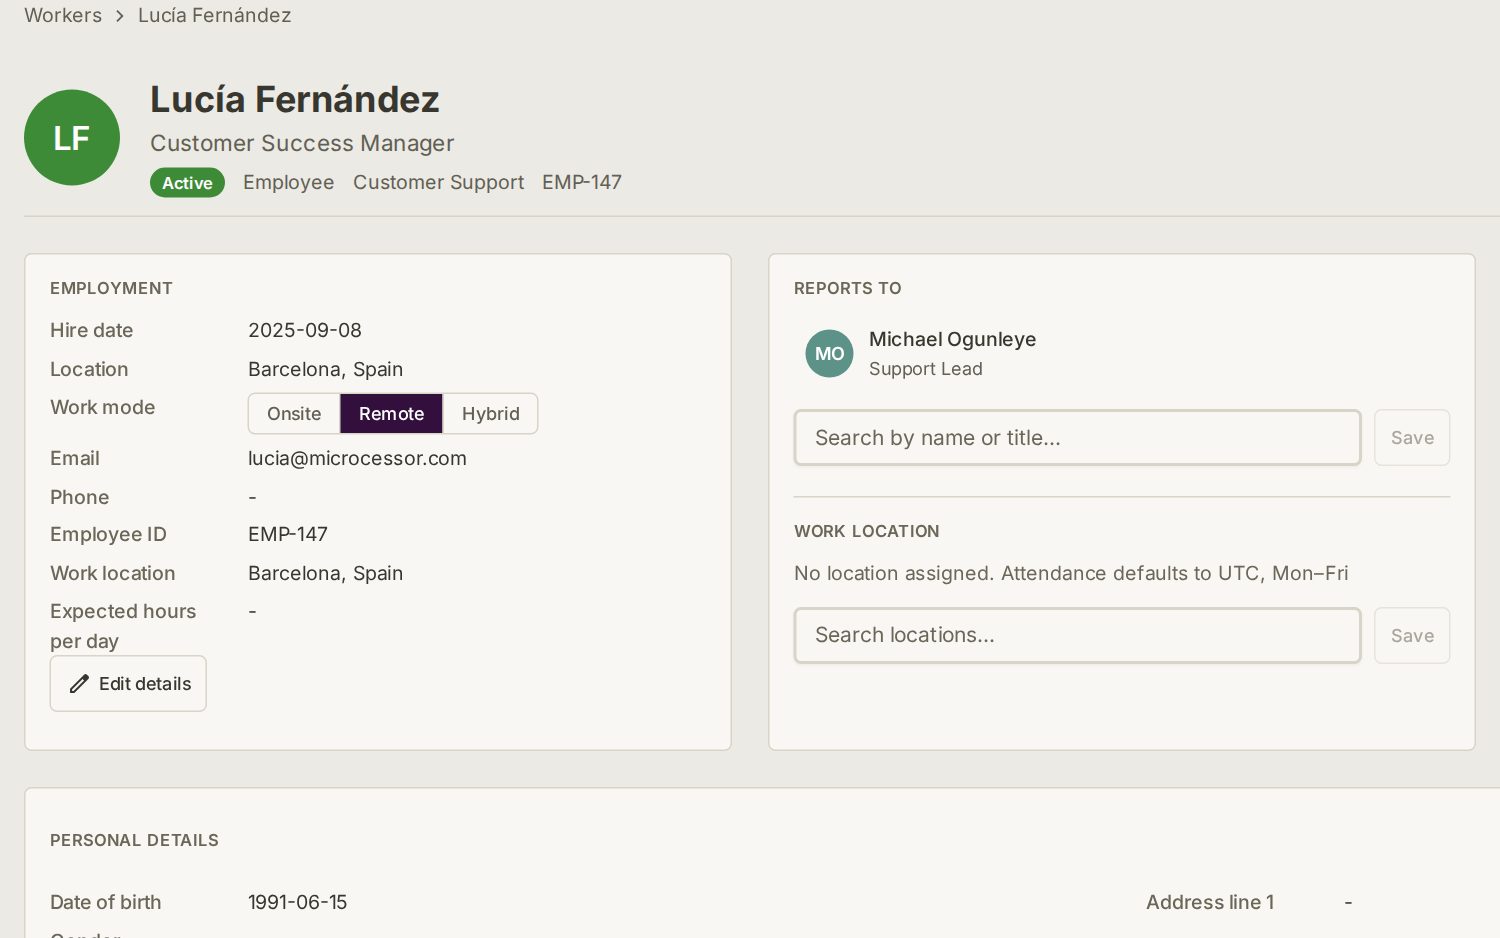The width and height of the screenshot is (1500, 938).
Task: Focus the Search locations field
Action: click(1077, 636)
